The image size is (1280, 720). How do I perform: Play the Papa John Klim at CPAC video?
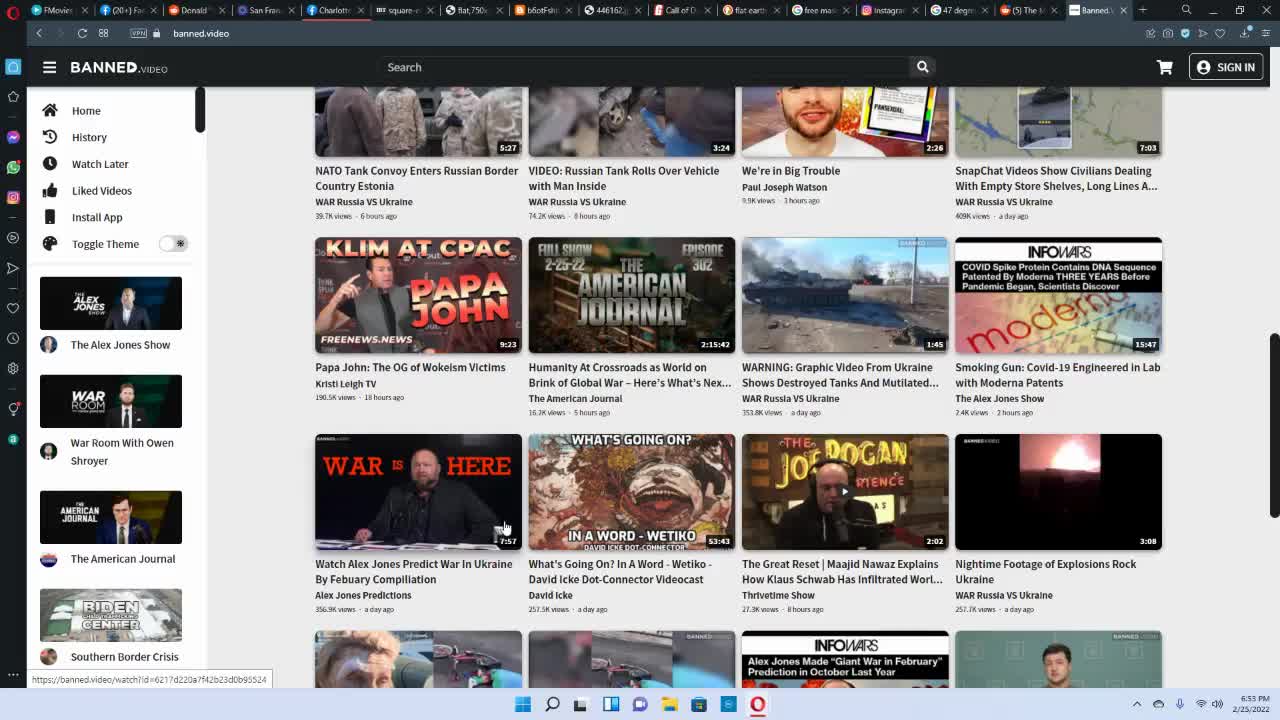coord(418,295)
